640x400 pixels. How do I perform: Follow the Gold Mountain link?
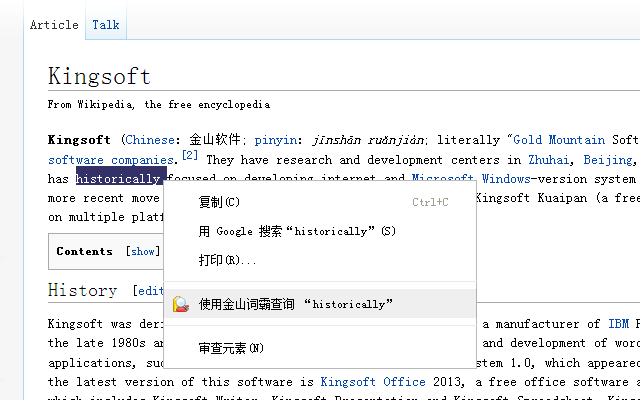coord(559,140)
